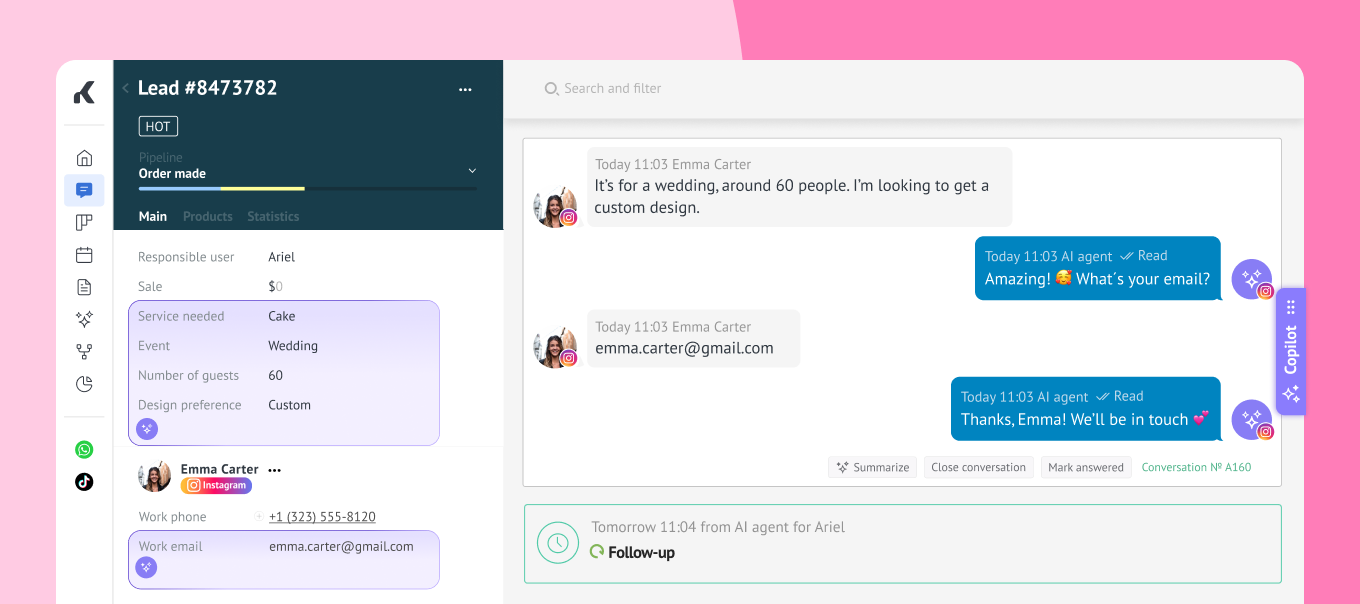This screenshot has width=1360, height=604.
Task: Open the AI sparkles icon in sidebar
Action: pyautogui.click(x=84, y=320)
